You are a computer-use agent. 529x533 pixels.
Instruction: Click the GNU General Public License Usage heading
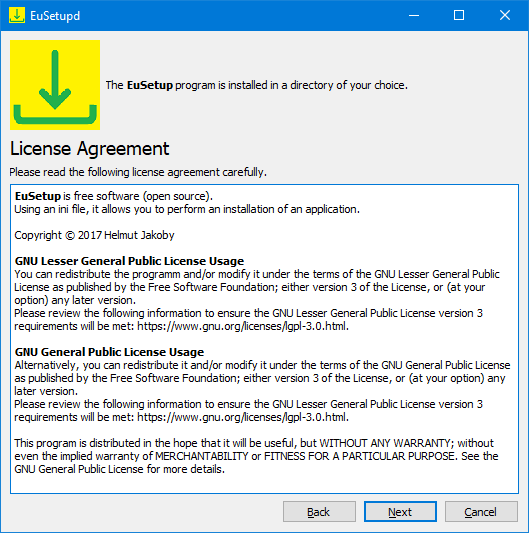pos(109,352)
